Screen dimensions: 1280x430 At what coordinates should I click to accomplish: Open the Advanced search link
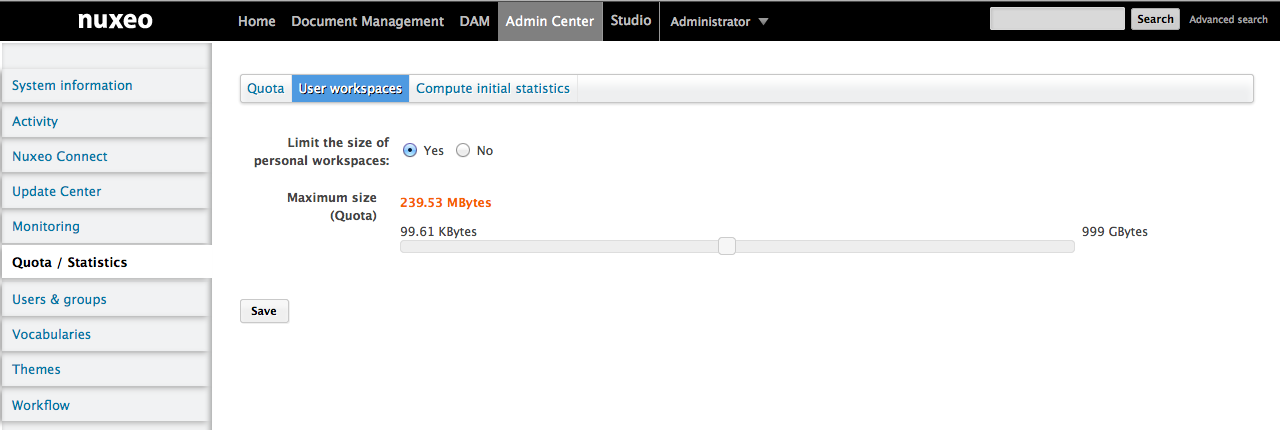click(1228, 19)
